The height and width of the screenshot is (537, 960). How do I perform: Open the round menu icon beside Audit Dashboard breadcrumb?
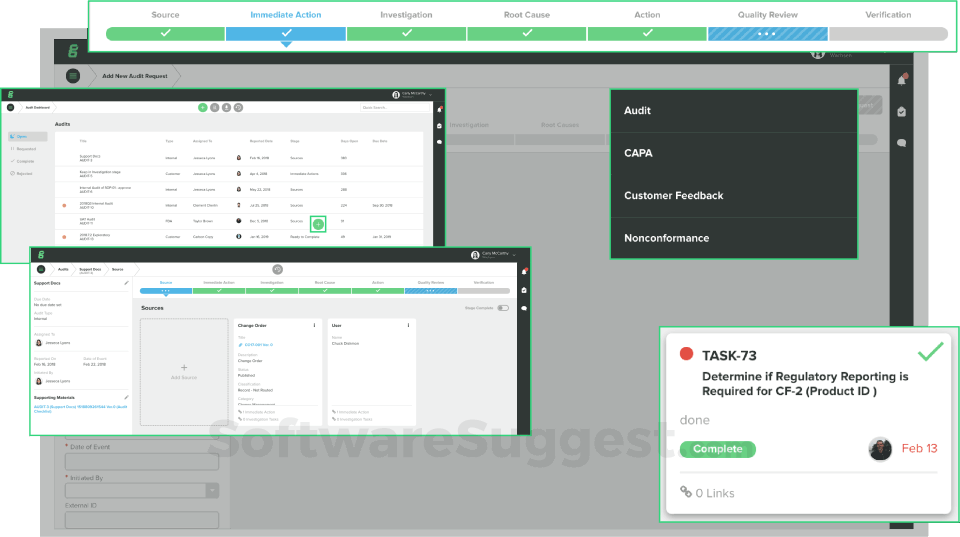(10, 107)
